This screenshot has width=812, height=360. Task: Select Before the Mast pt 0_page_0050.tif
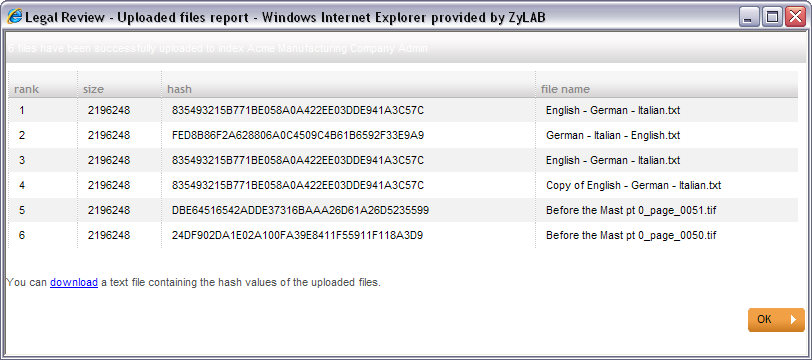pos(631,236)
